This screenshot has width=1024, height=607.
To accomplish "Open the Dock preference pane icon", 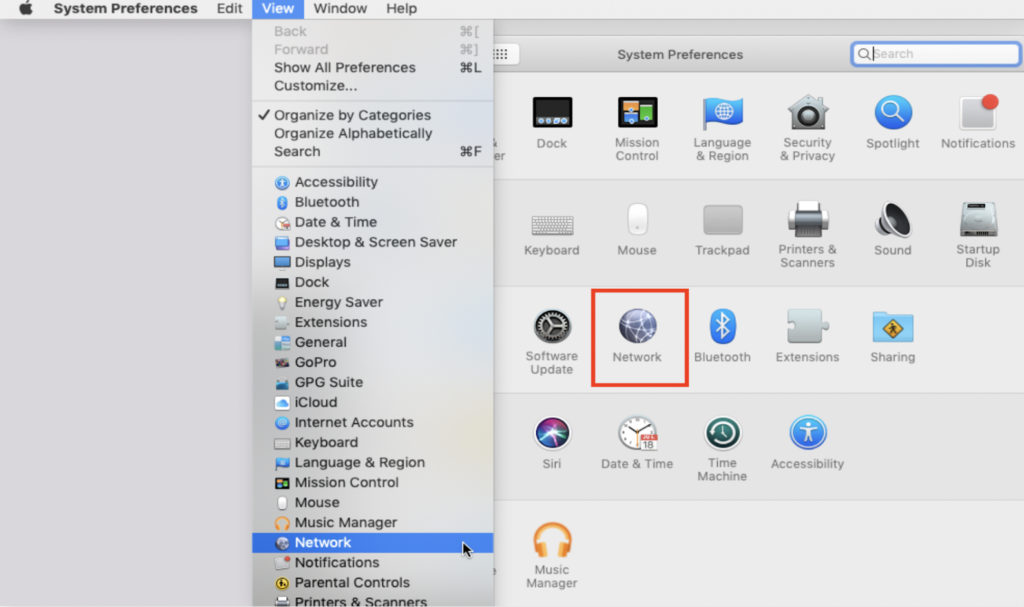I will click(552, 112).
